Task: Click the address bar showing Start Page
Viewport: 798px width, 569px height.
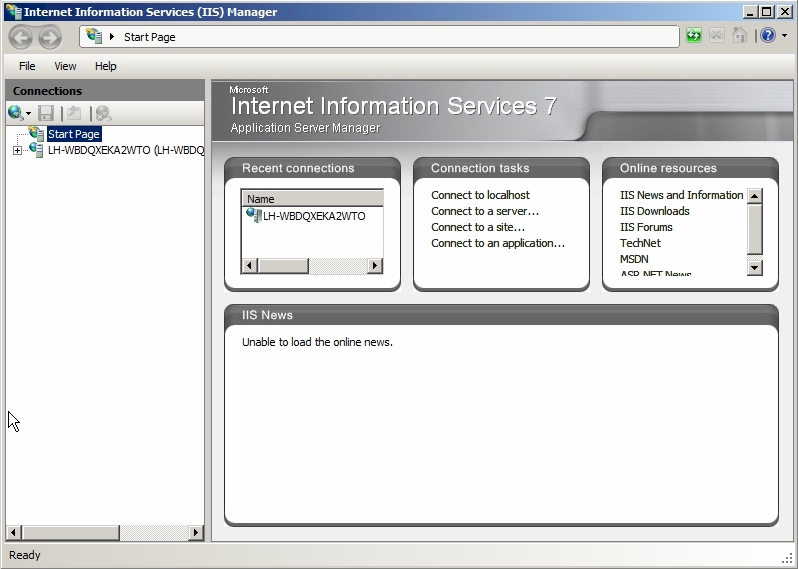Action: coord(379,37)
